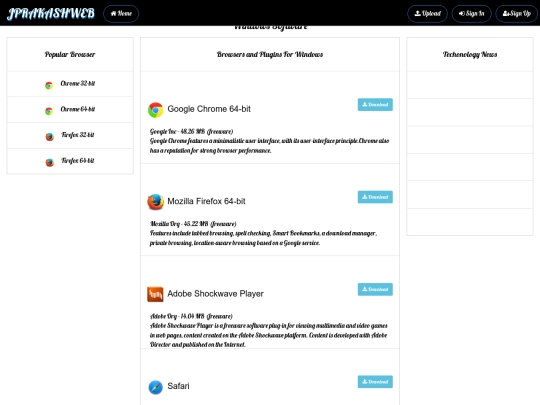This screenshot has width=540, height=405.
Task: Click the Chrome 32-bit sidebar icon
Action: click(49, 85)
